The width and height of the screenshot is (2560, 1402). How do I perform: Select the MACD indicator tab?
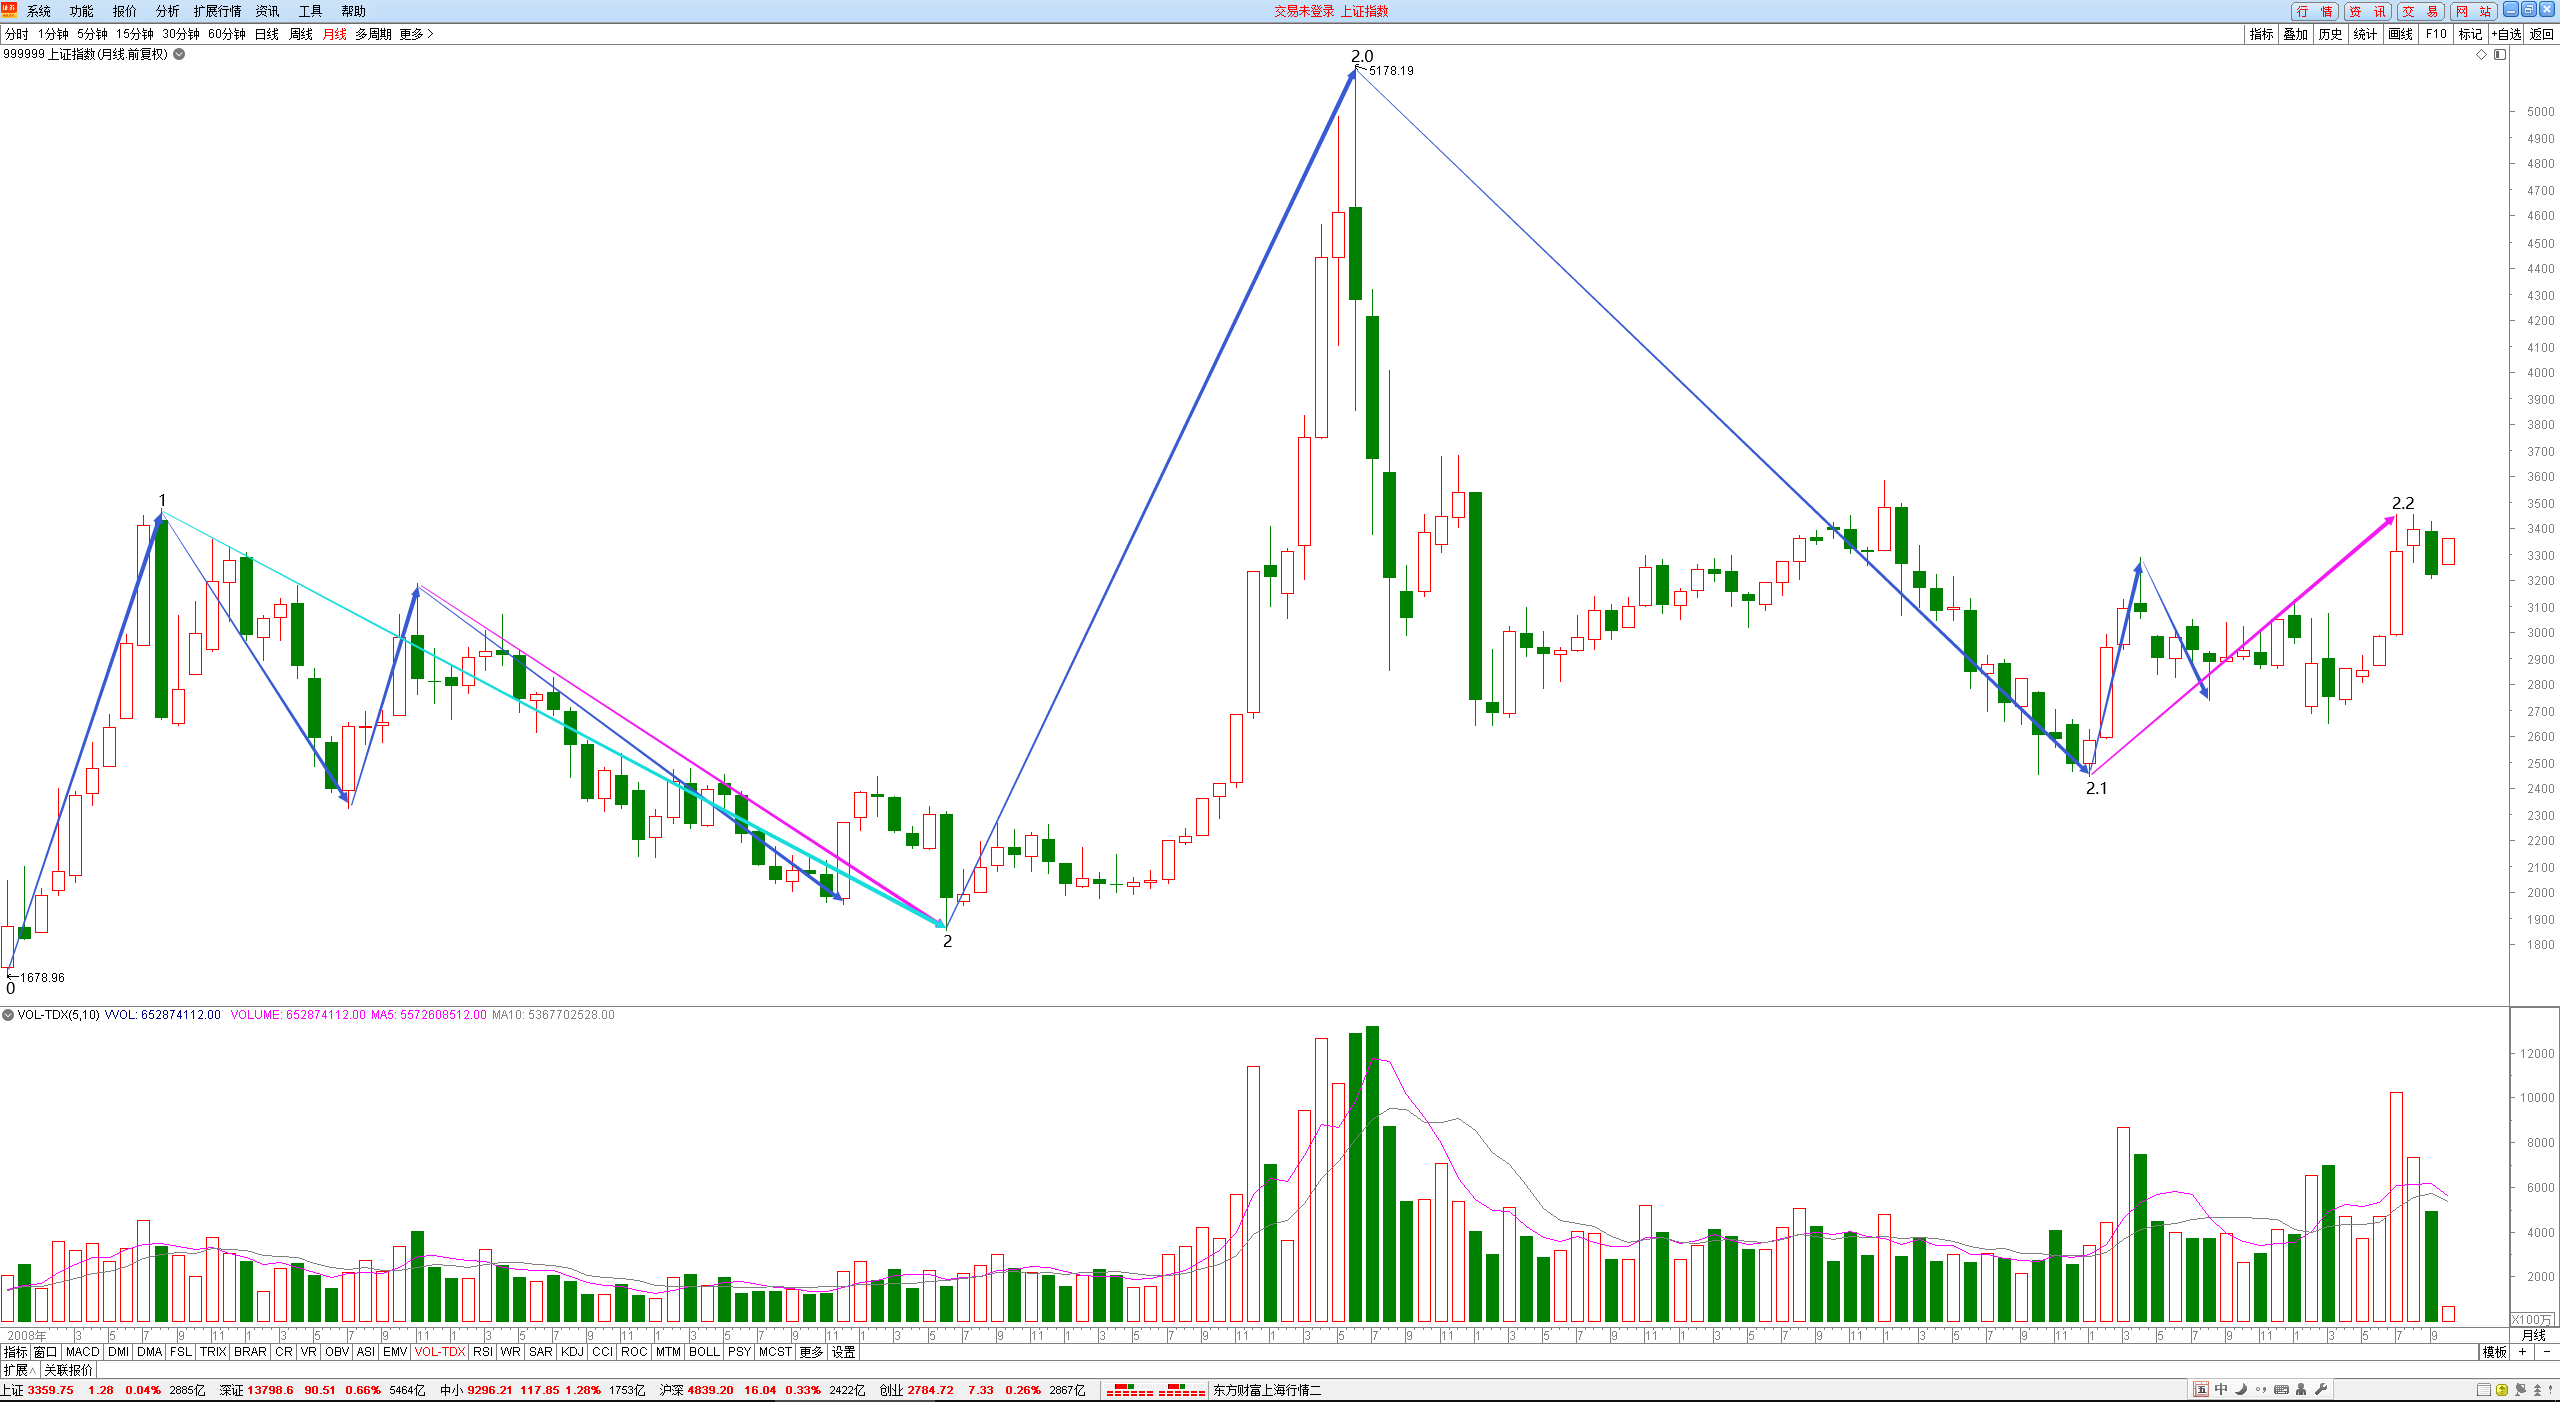[x=82, y=1352]
